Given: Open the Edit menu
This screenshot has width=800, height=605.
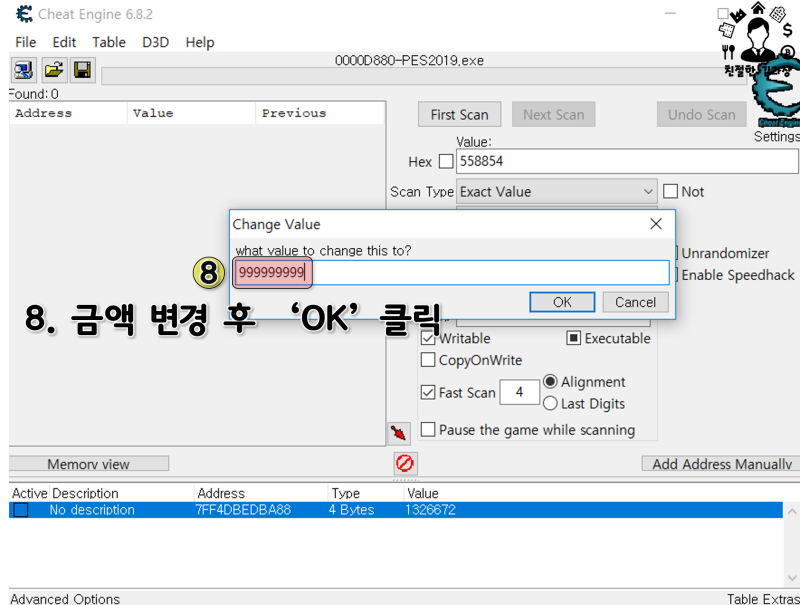Looking at the screenshot, I should [64, 42].
